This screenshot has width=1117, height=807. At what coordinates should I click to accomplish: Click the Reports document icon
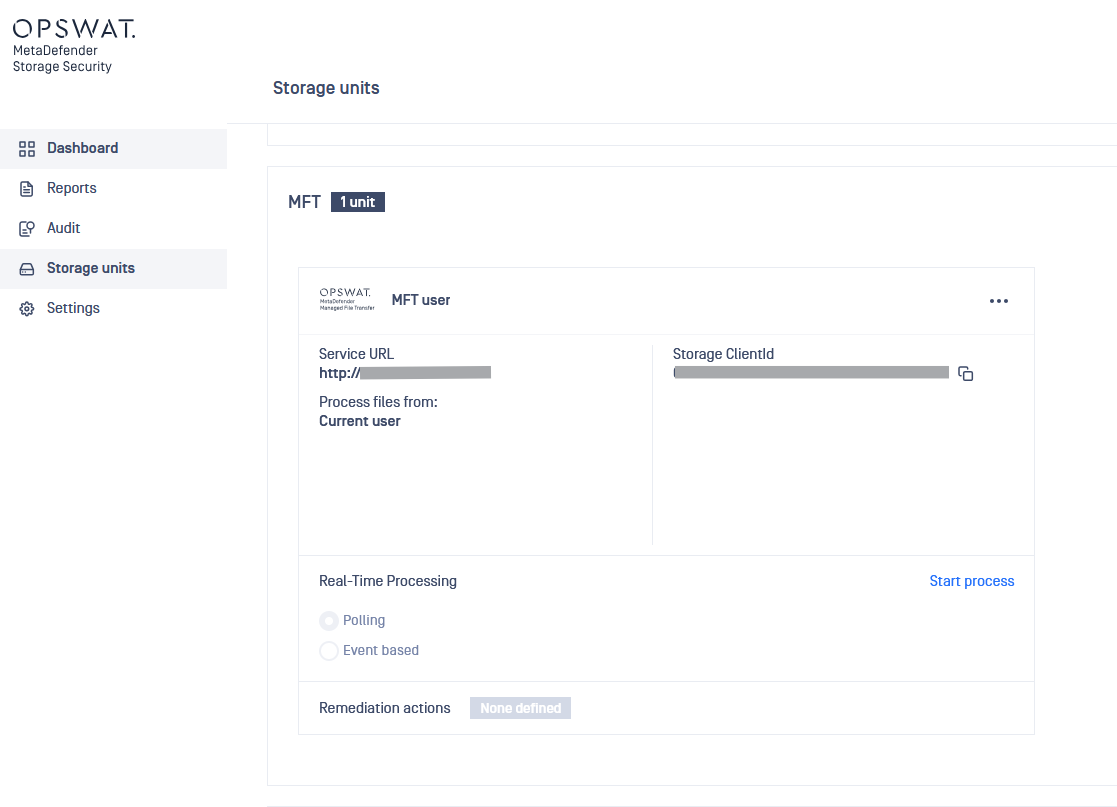(27, 189)
